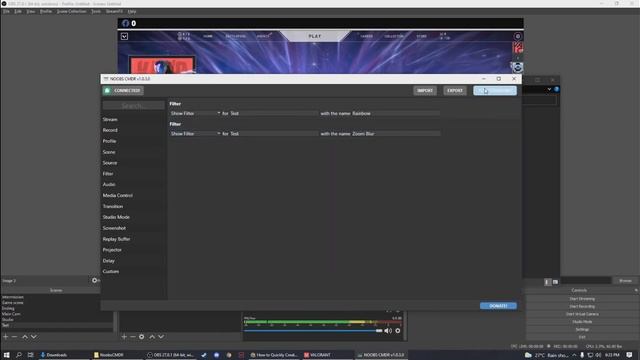
Task: Click move scene up arrow in OBS
Action: point(25,337)
